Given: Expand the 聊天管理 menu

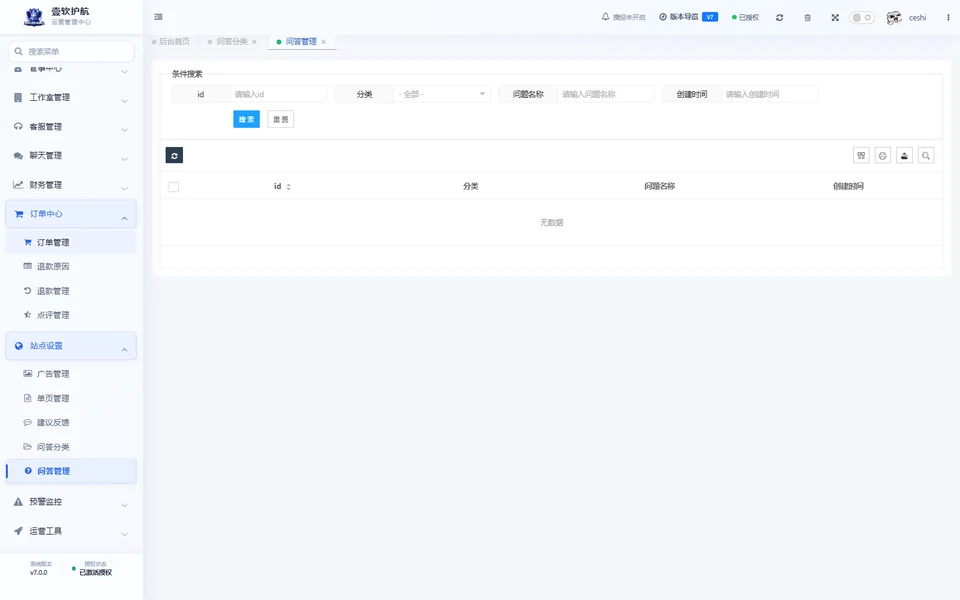Looking at the screenshot, I should tap(71, 156).
